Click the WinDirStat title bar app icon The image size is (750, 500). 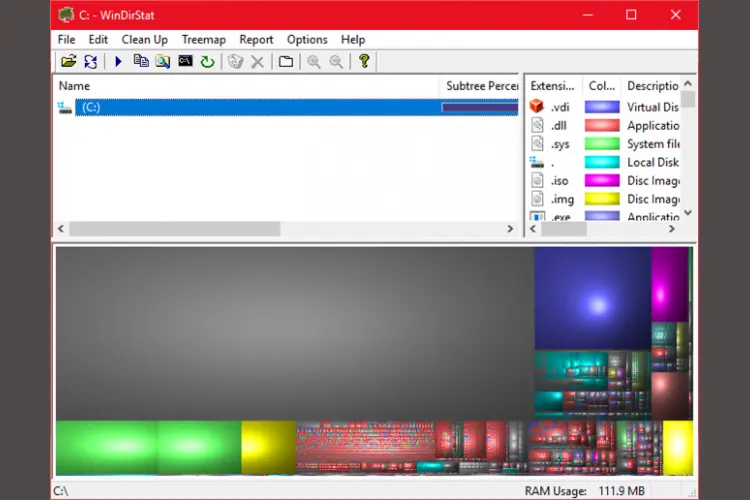pyautogui.click(x=66, y=15)
